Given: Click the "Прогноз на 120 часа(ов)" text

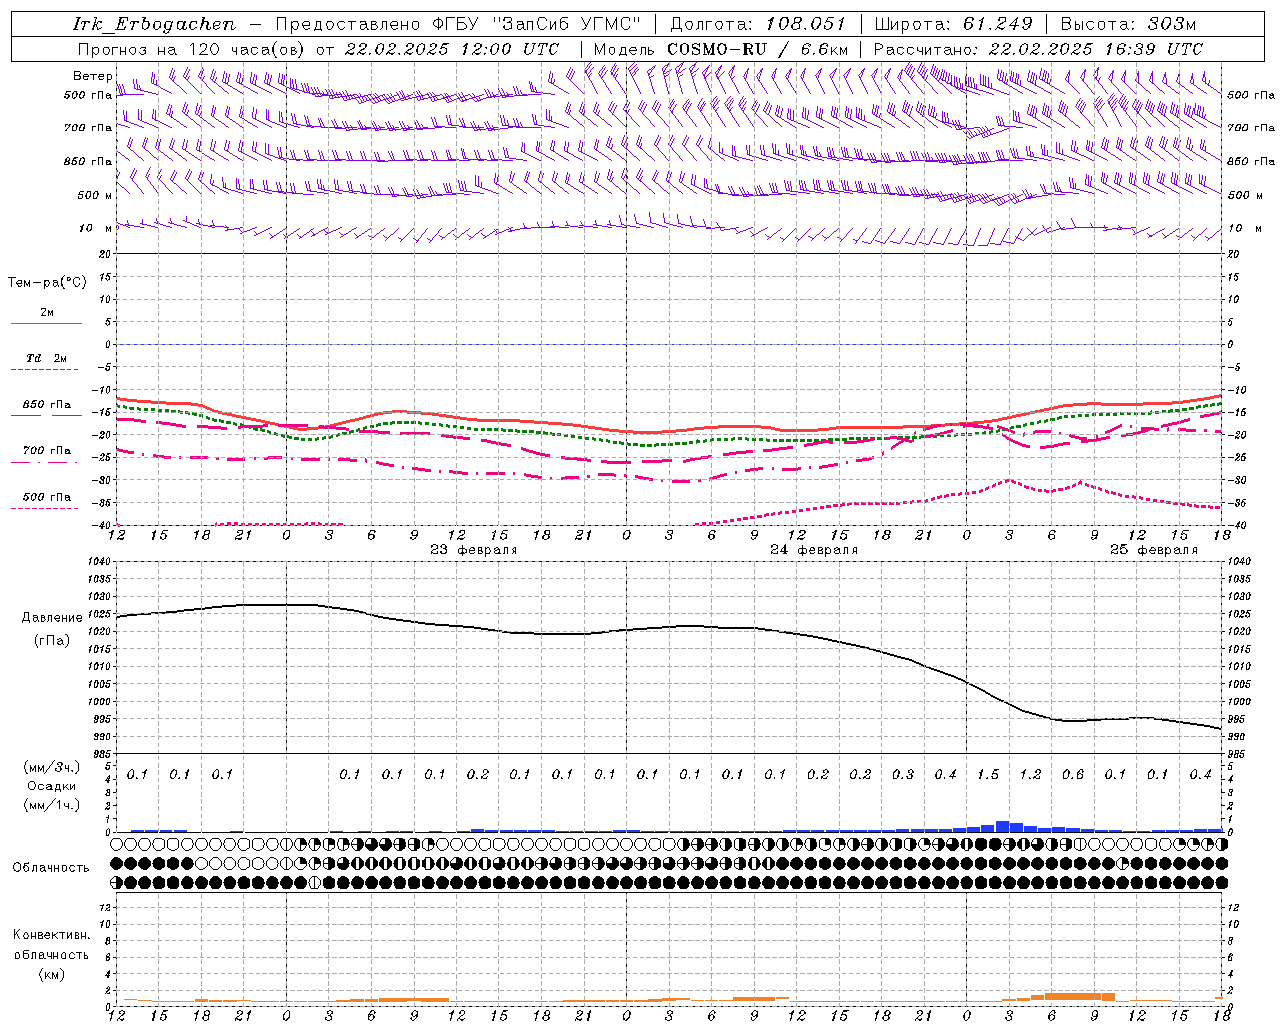Looking at the screenshot, I should tap(192, 49).
